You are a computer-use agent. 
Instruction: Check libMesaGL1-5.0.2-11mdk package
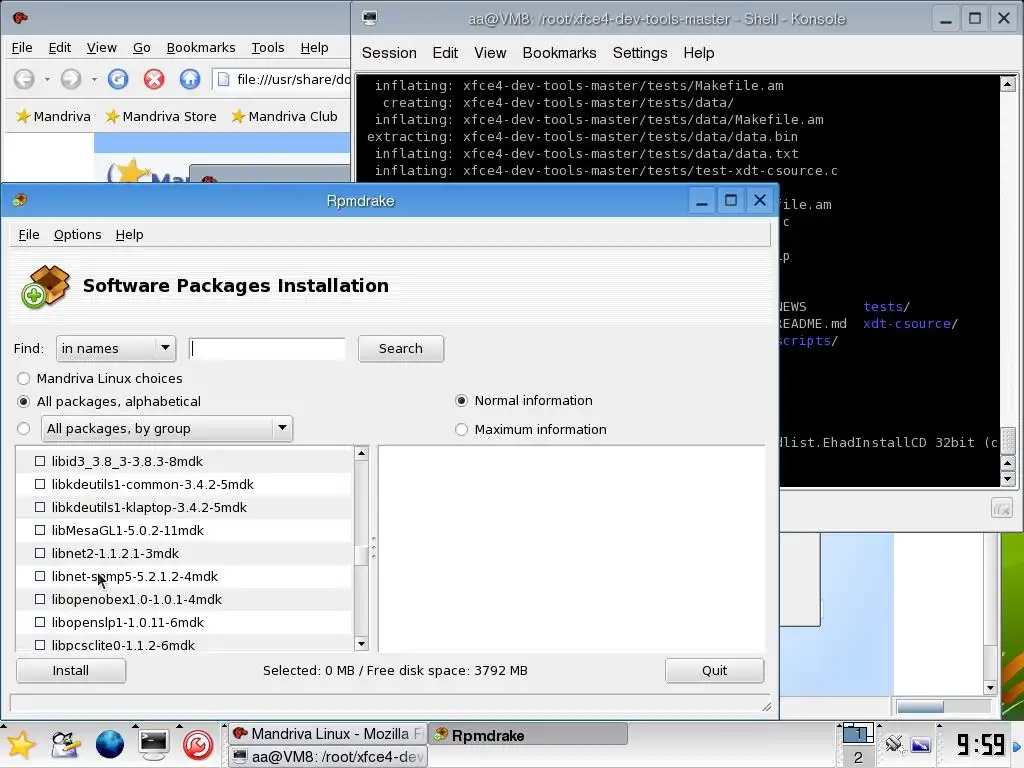(40, 530)
